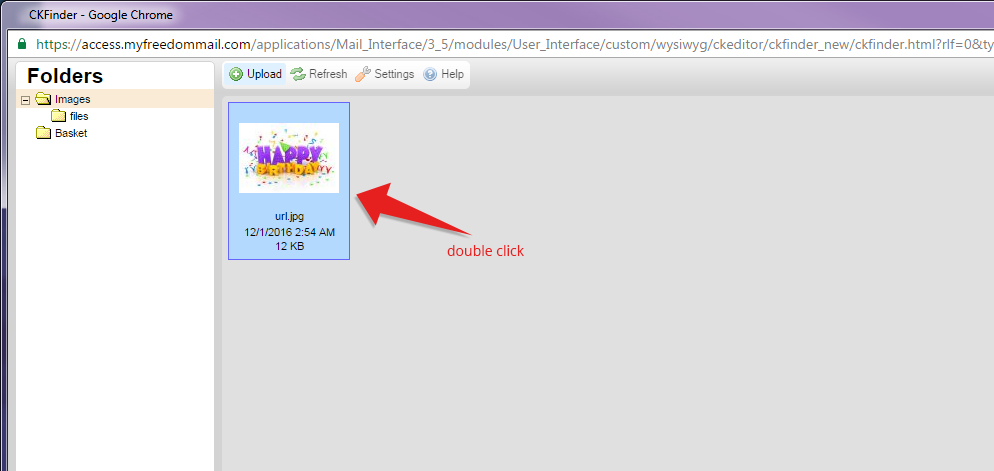Select the Happy Birthday image thumbnail

pos(289,158)
